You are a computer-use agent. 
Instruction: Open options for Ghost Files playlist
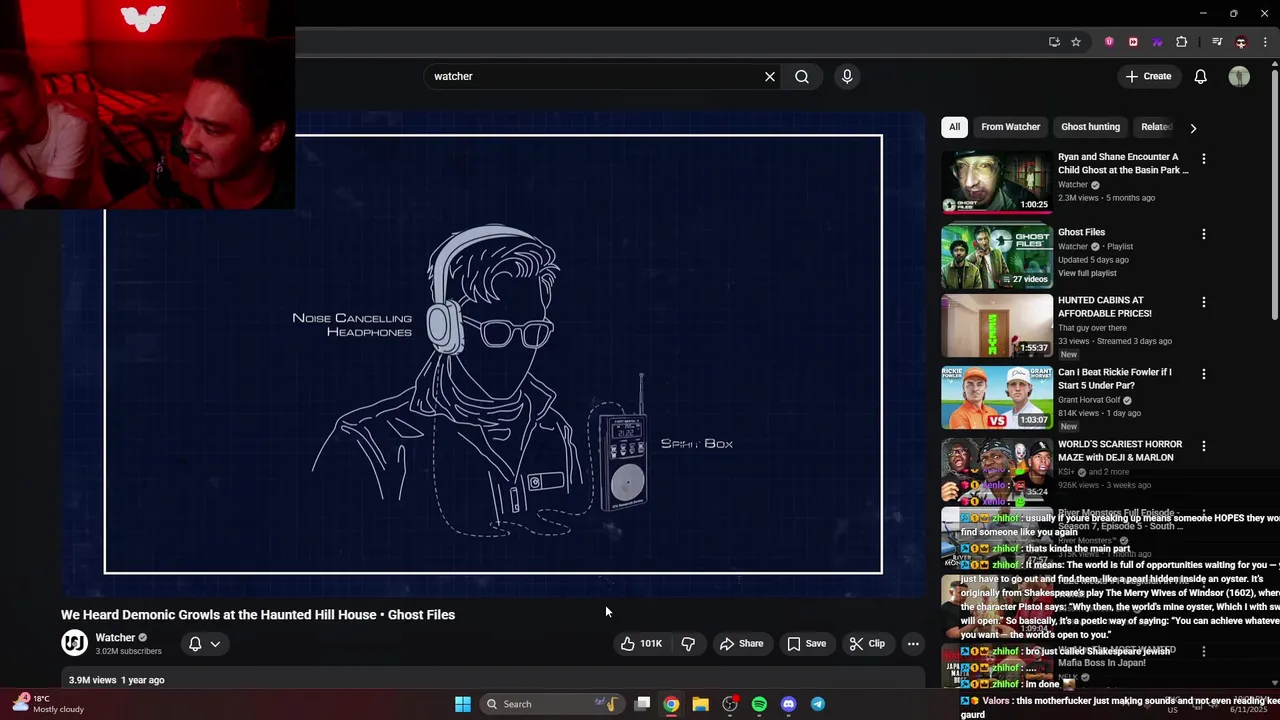[1204, 234]
